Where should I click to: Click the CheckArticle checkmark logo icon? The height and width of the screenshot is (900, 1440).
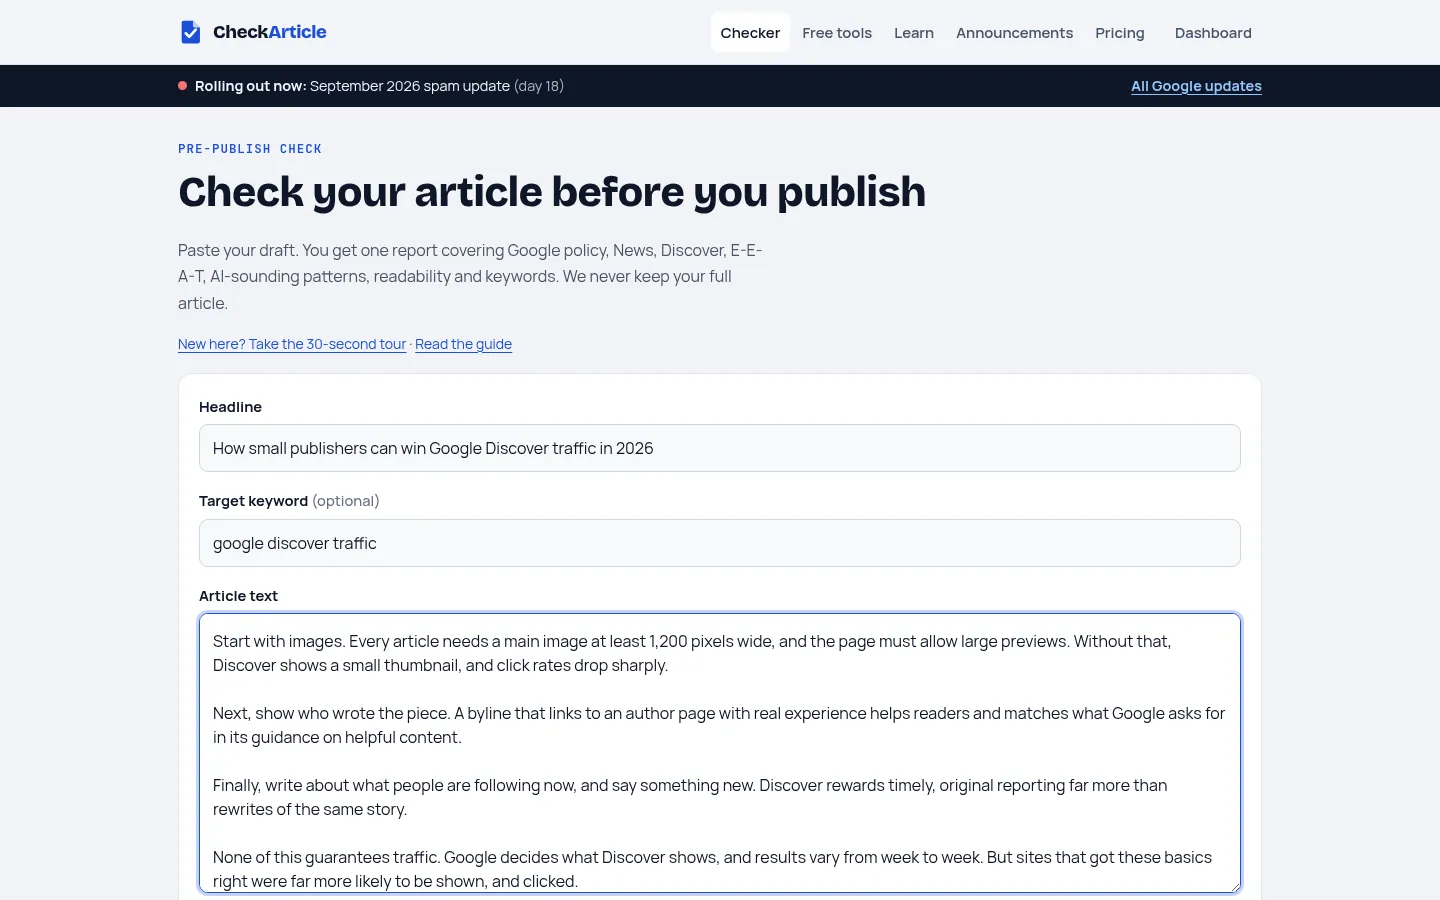click(190, 32)
